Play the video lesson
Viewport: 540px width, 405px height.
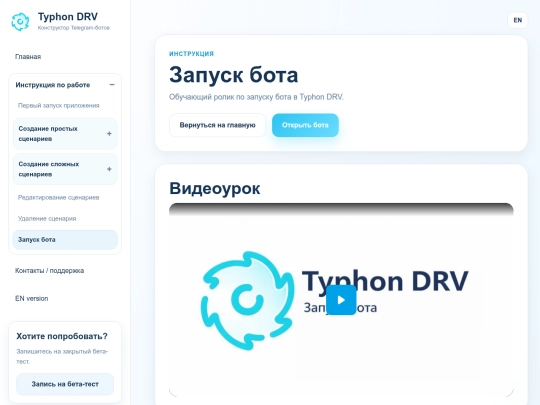pyautogui.click(x=341, y=300)
